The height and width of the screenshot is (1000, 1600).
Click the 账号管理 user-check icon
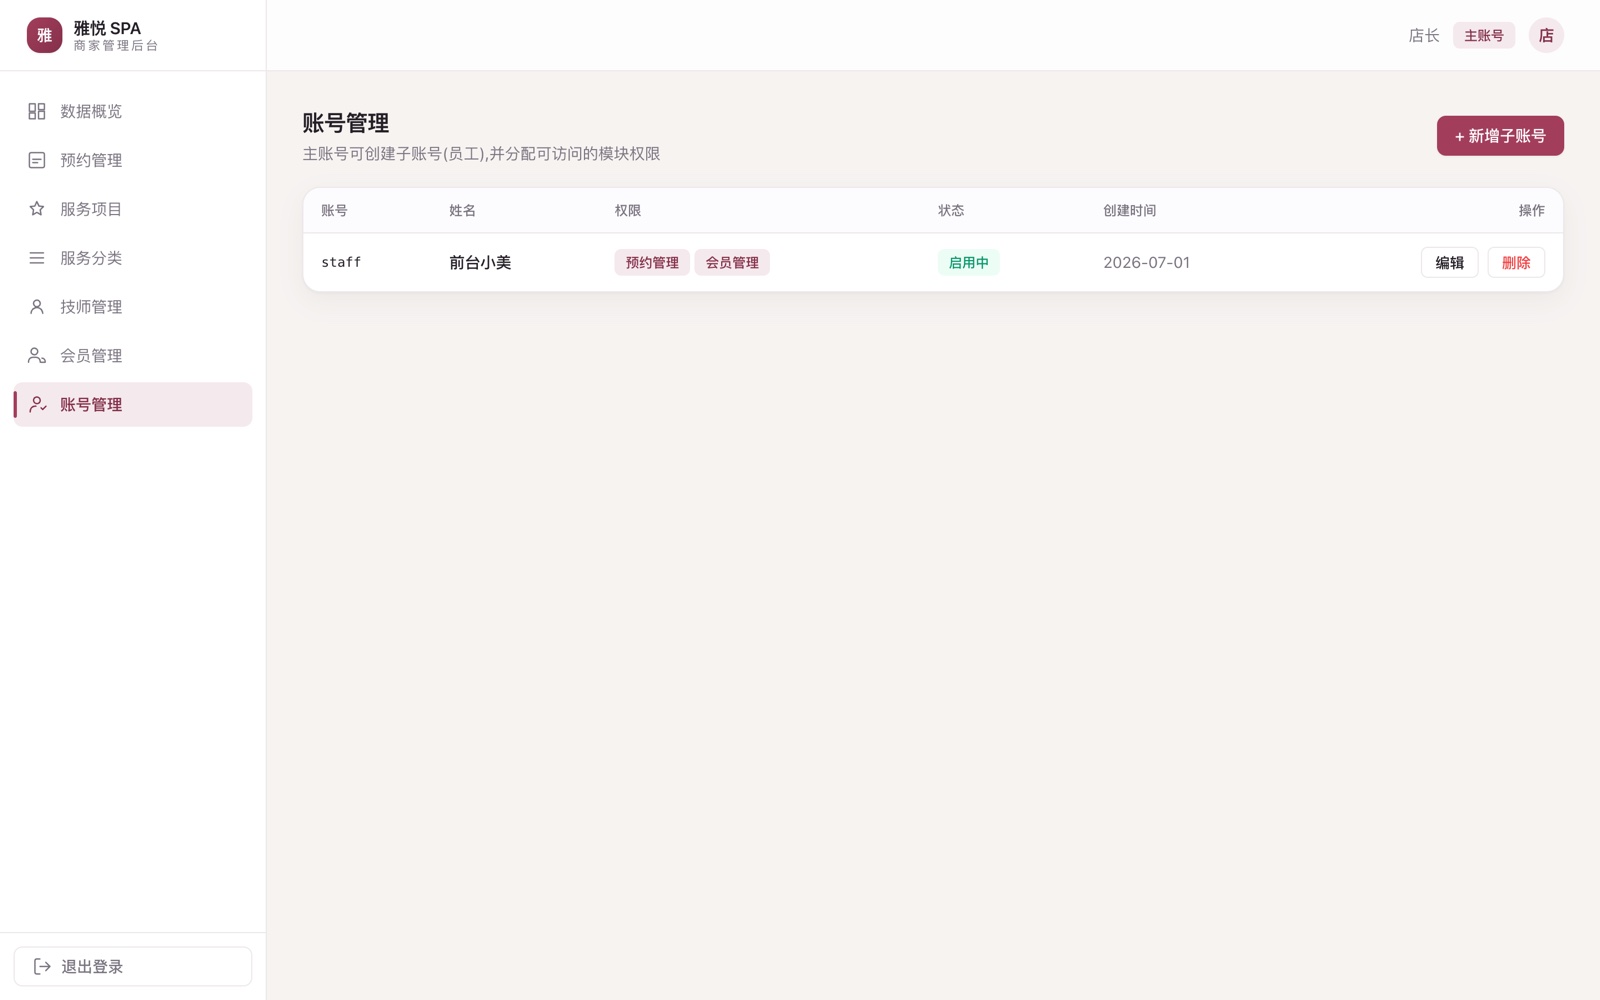pos(37,405)
